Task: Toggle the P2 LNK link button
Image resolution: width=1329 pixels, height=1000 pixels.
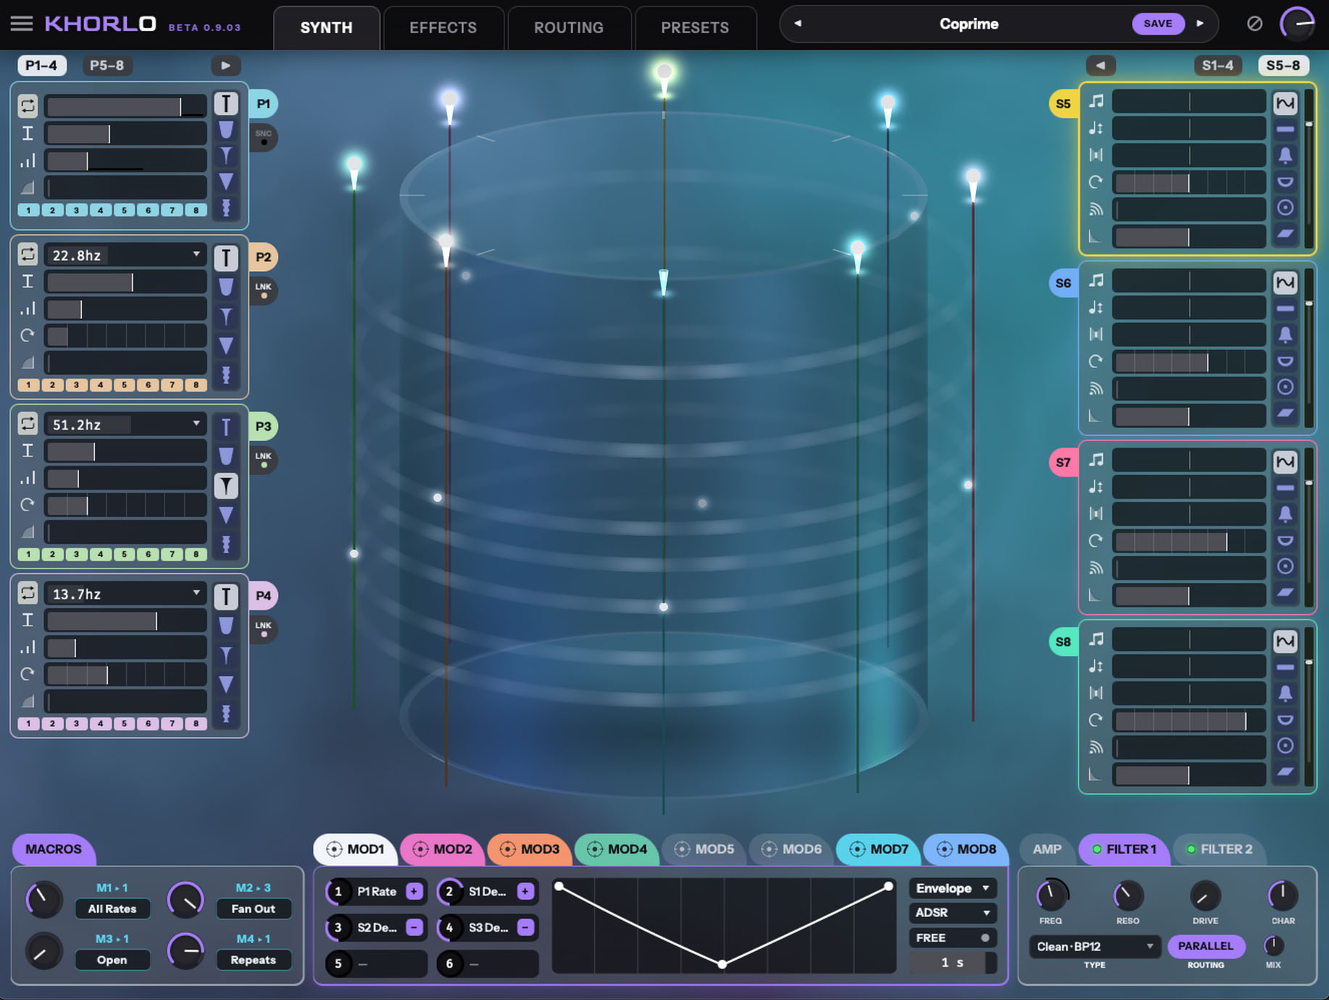Action: (263, 290)
